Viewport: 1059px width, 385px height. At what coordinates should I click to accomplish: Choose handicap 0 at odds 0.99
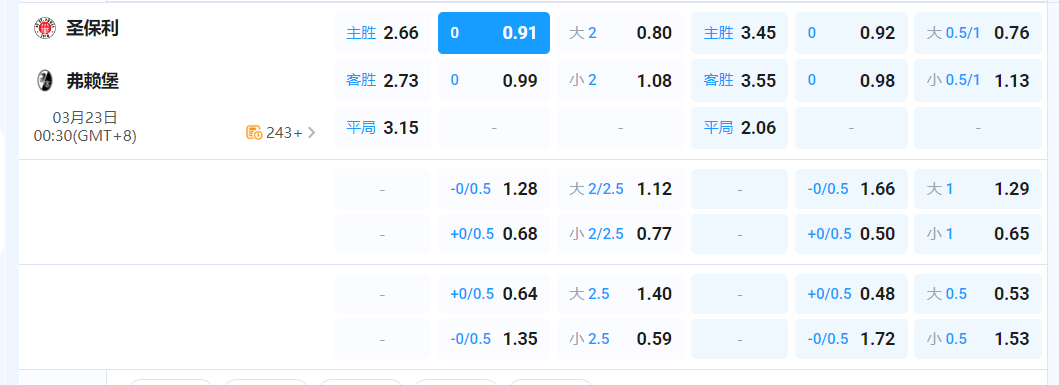click(494, 80)
